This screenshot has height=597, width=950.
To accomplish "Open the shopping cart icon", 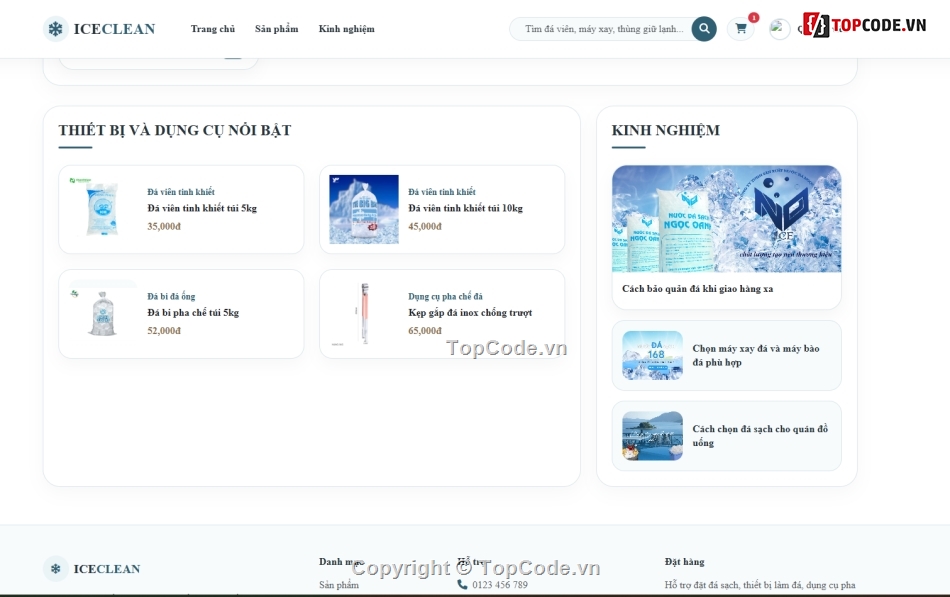I will [x=740, y=28].
